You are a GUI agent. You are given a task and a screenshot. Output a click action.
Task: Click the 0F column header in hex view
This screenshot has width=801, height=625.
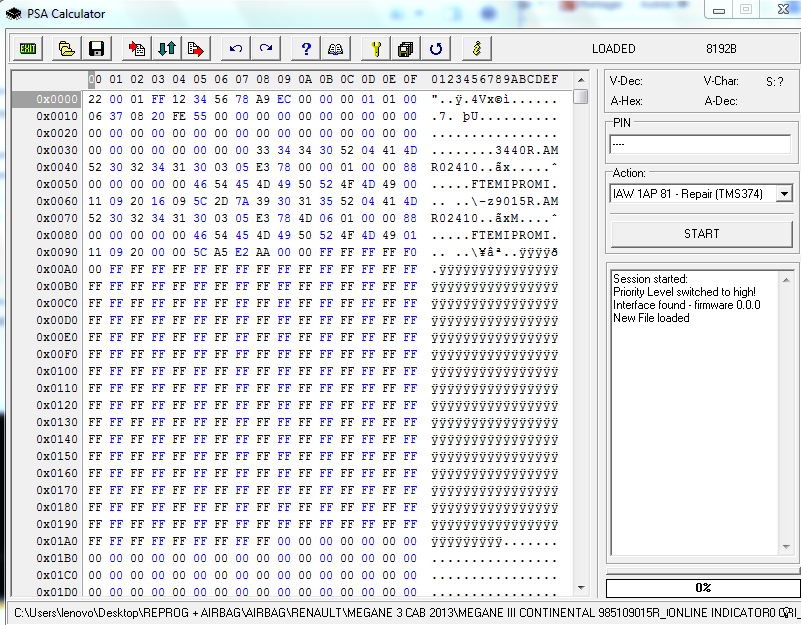410,79
